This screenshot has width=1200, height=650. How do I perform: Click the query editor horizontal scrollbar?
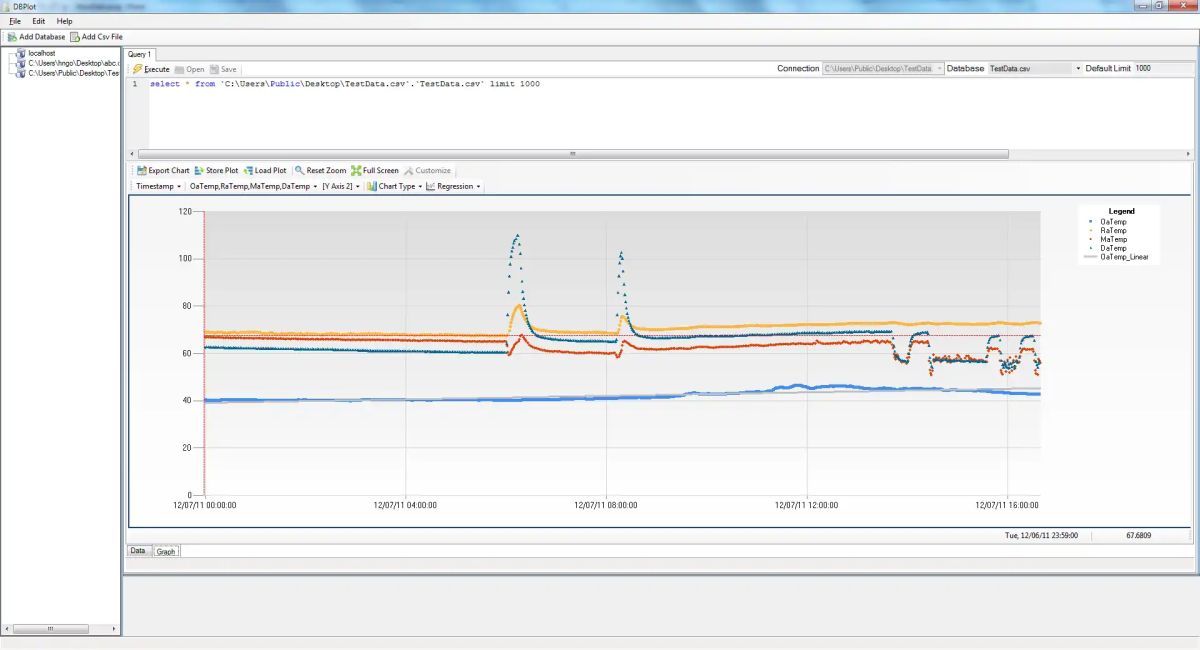[572, 154]
